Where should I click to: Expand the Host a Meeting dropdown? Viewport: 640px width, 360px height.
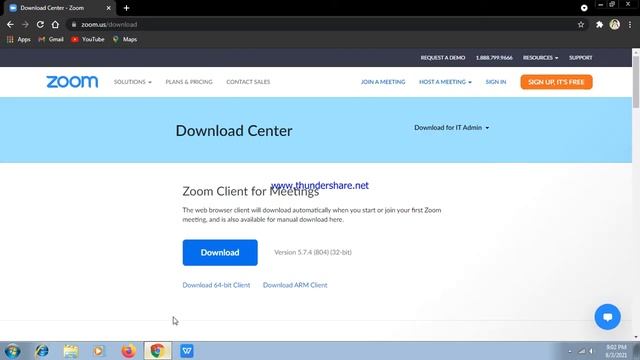(x=445, y=82)
